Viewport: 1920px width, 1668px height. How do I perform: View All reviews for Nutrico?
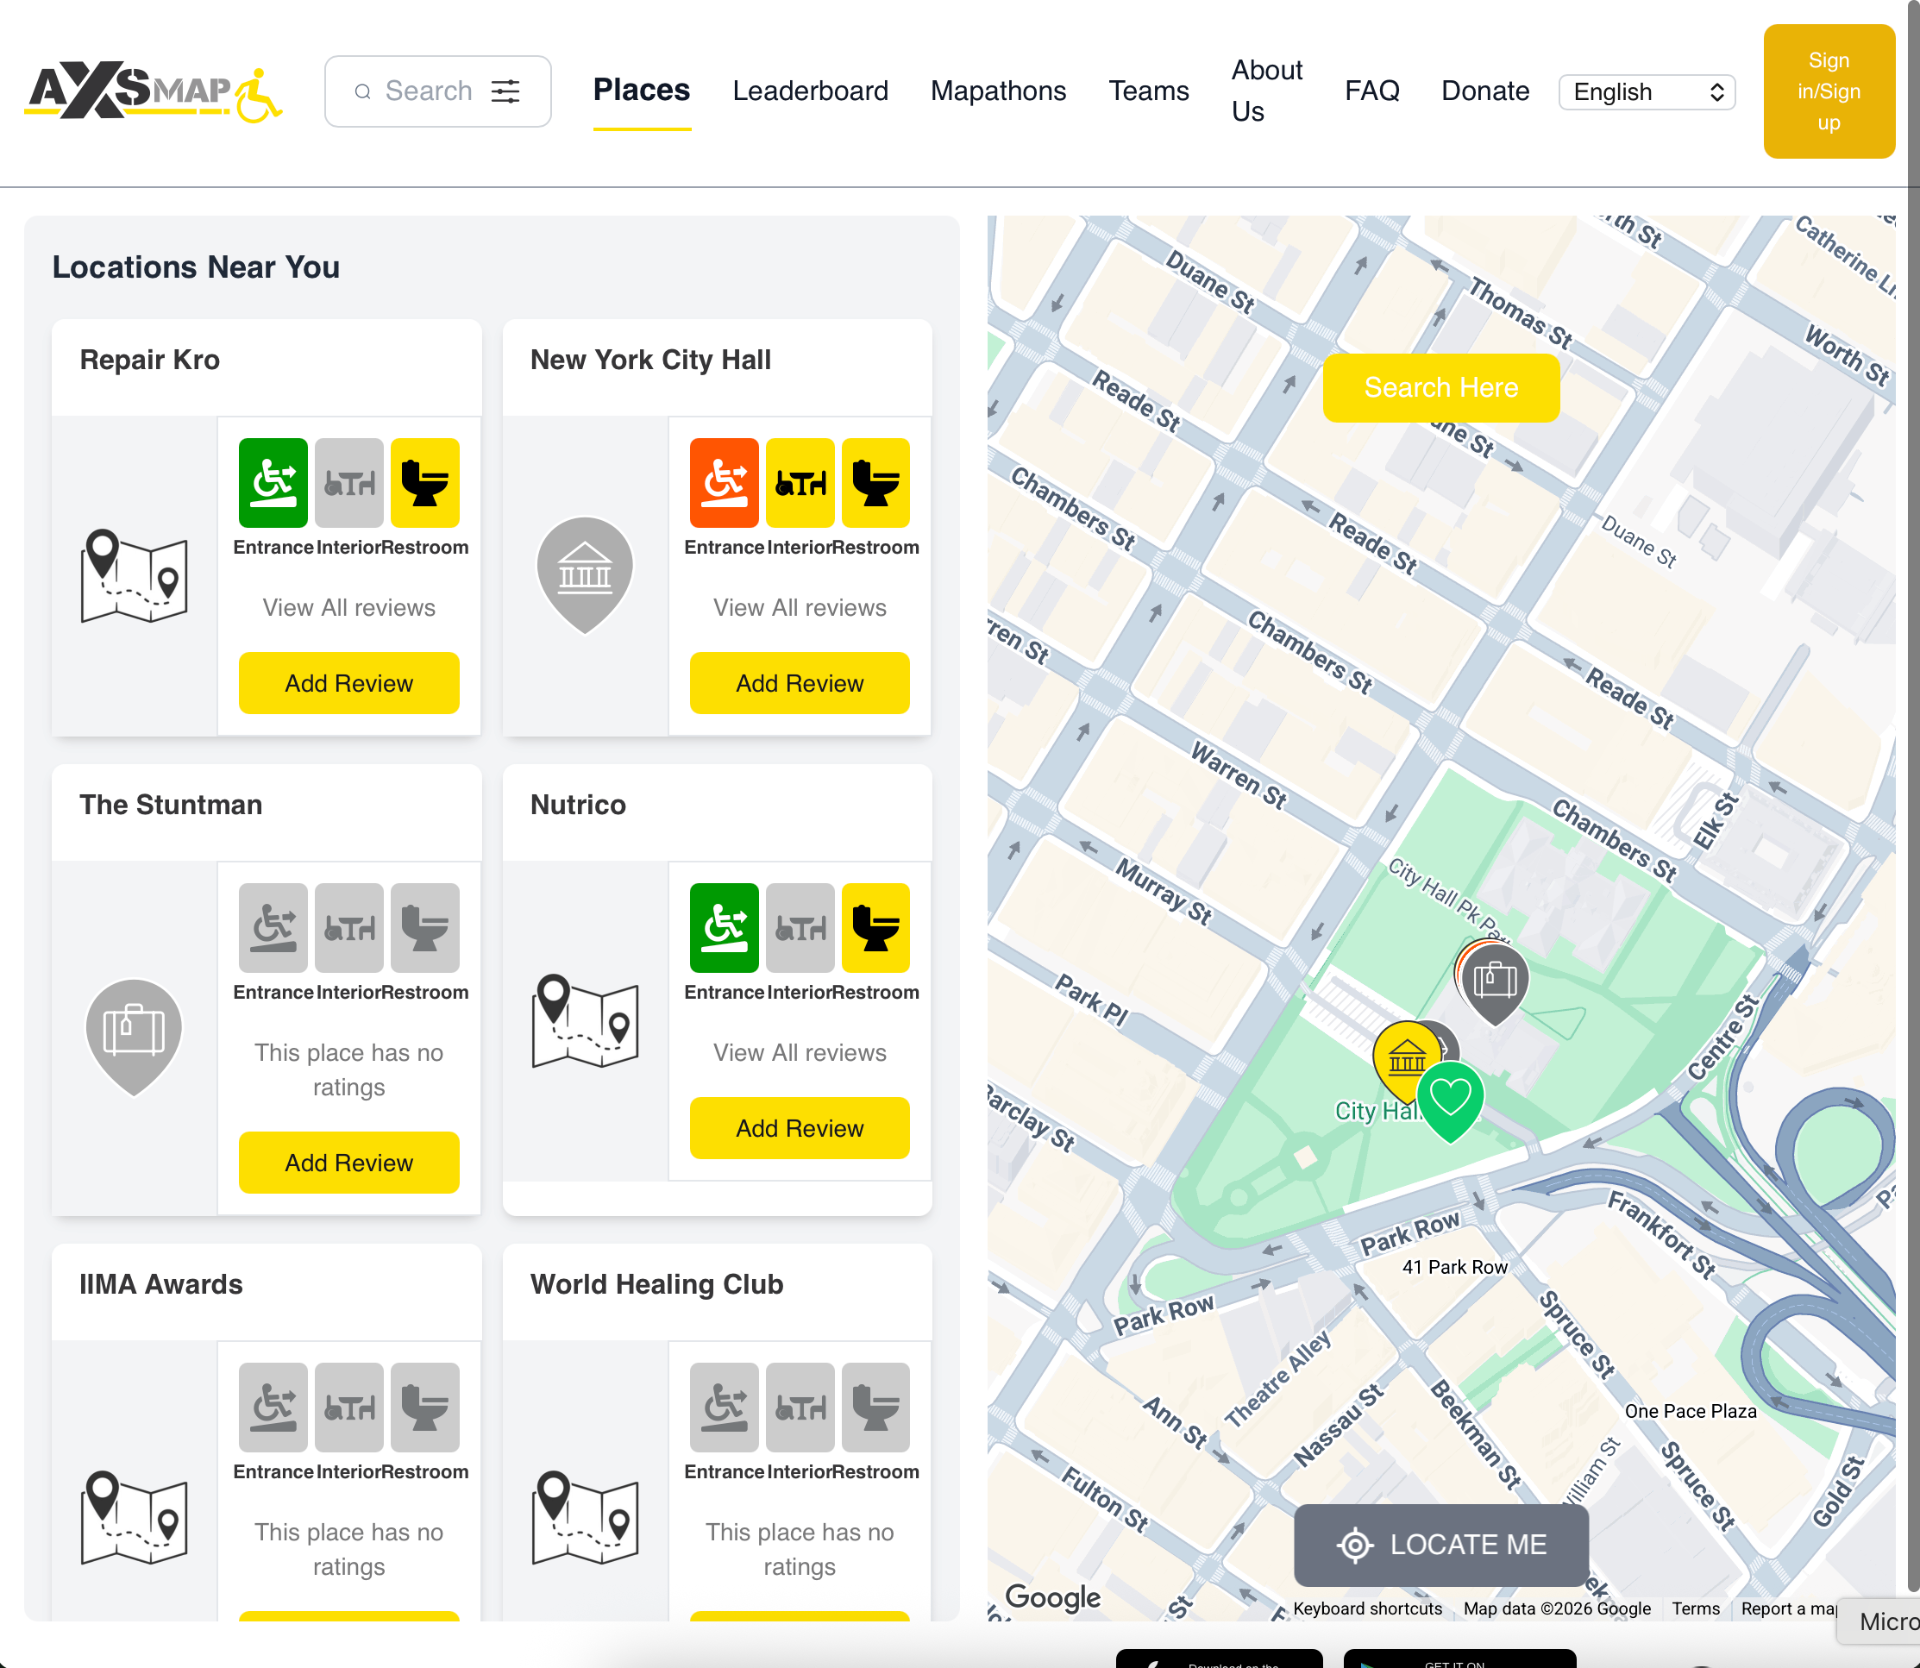800,1053
